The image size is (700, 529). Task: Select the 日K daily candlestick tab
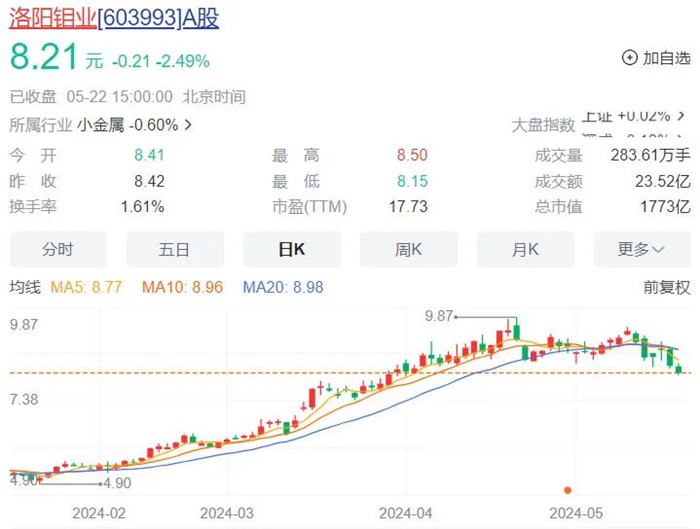291,249
